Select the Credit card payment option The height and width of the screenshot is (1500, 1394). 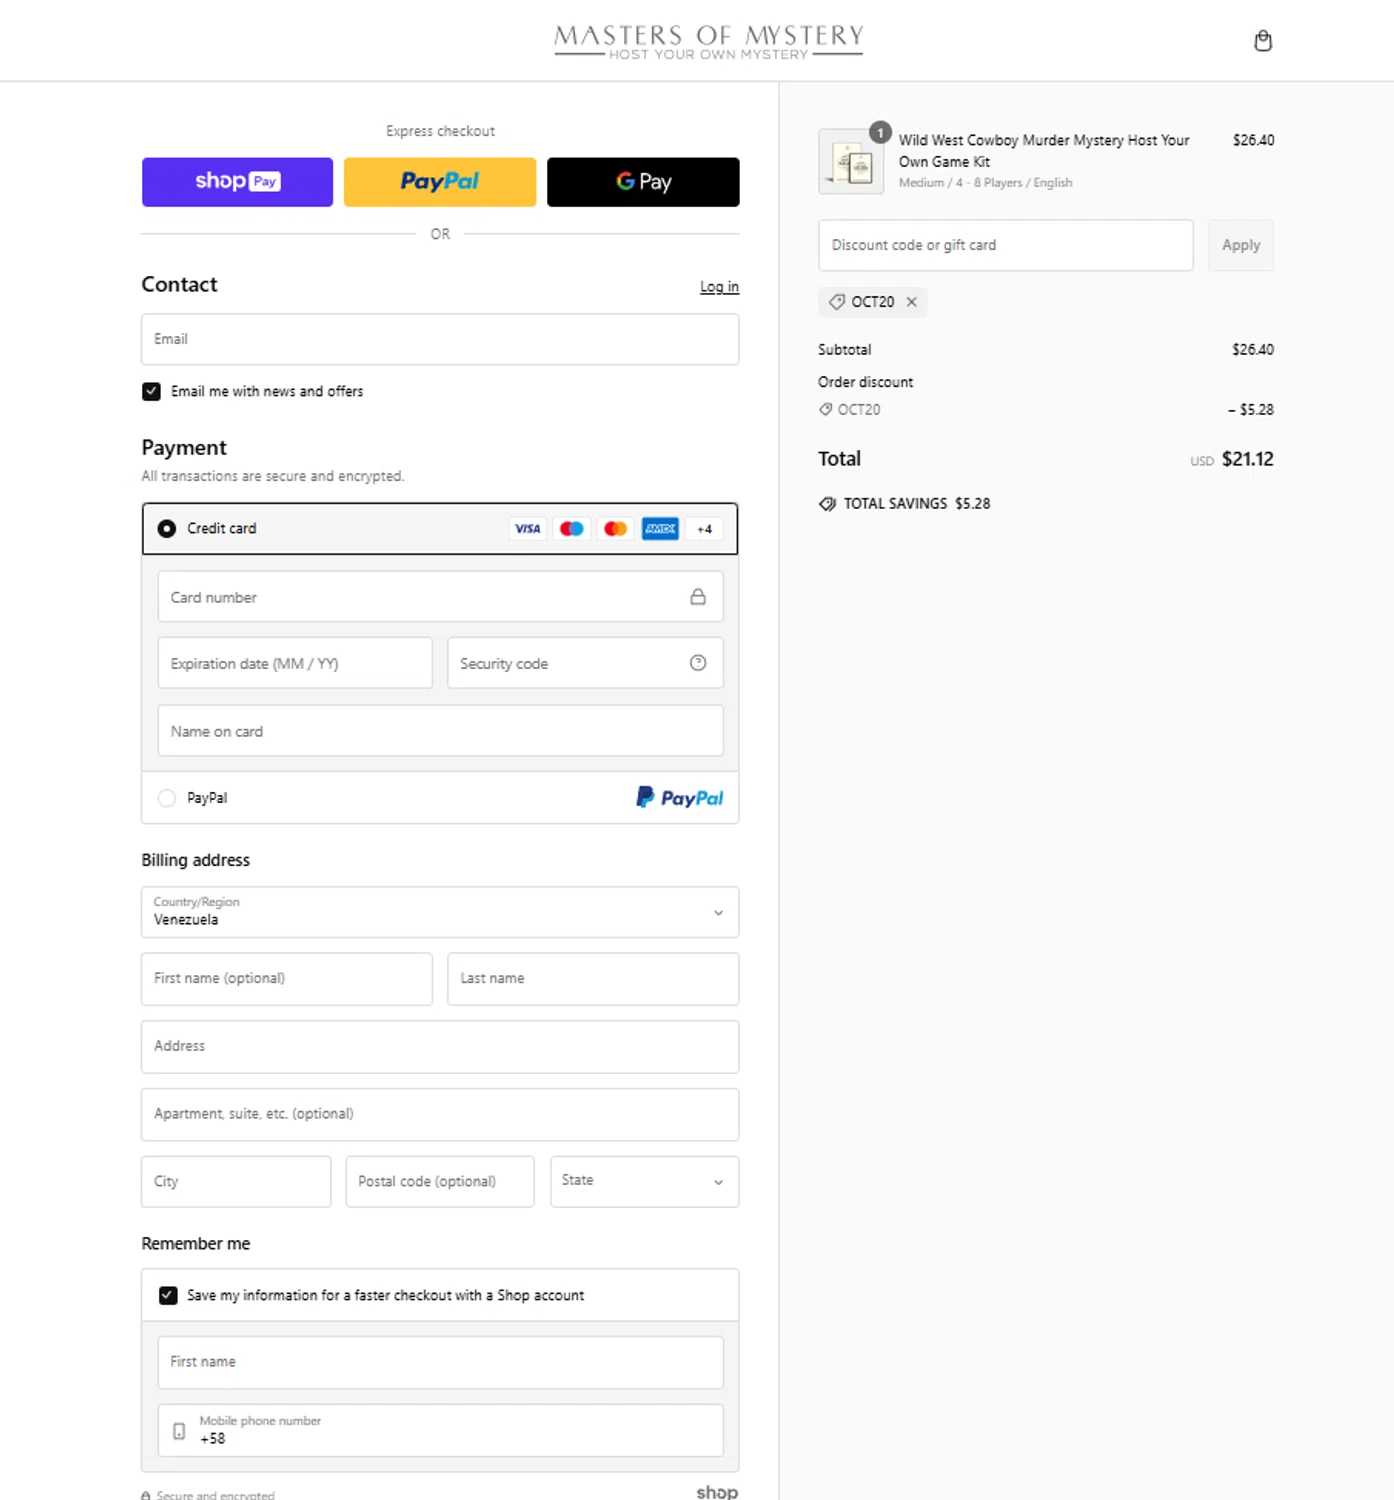(x=167, y=529)
